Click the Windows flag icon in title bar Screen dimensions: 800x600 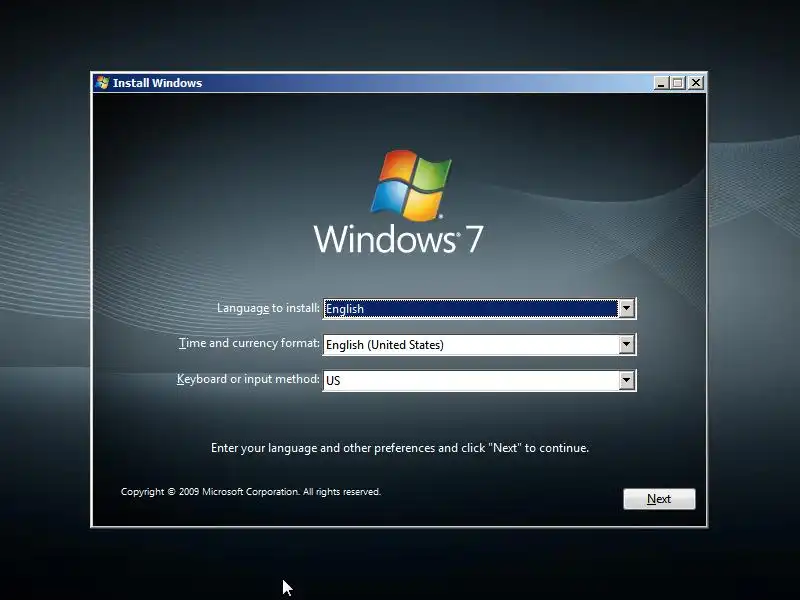click(x=103, y=83)
